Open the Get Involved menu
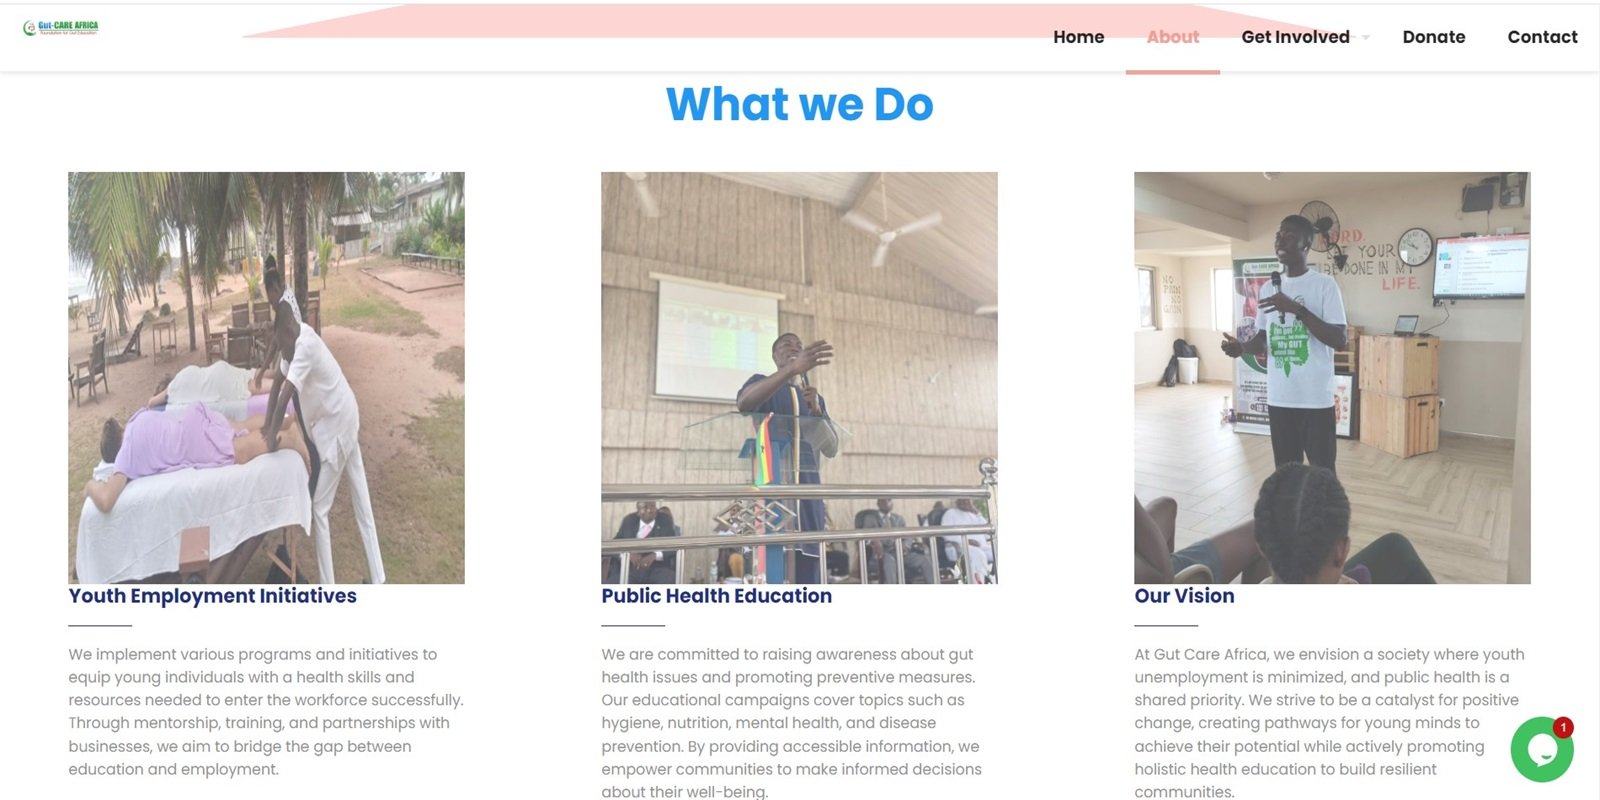 [x=1295, y=37]
